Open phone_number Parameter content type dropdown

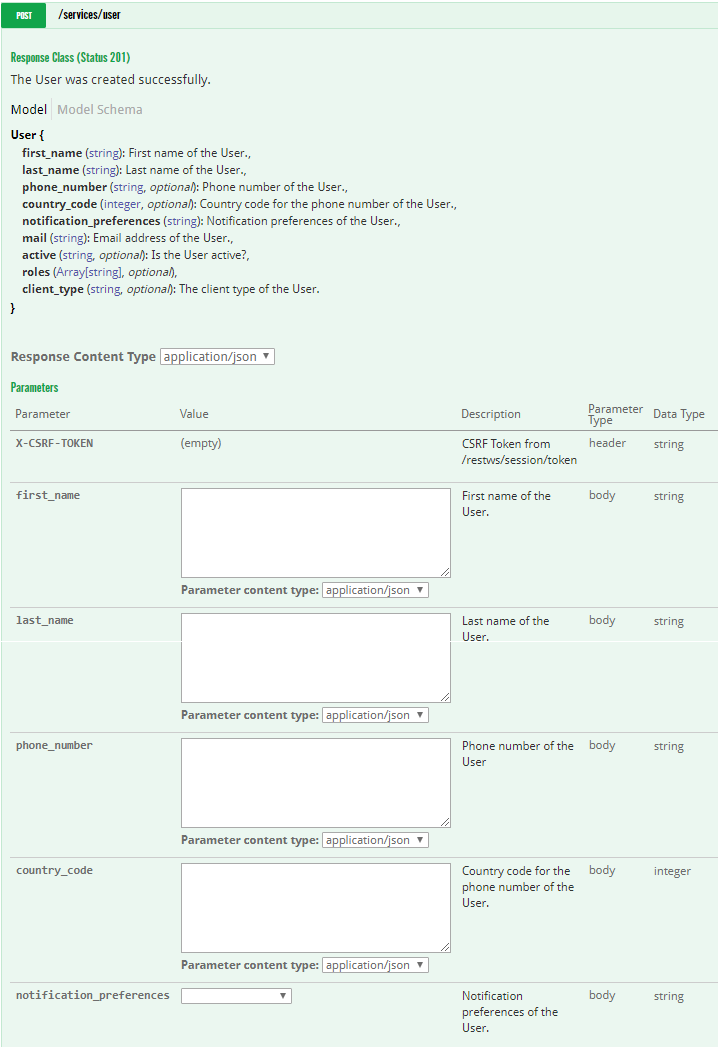375,840
